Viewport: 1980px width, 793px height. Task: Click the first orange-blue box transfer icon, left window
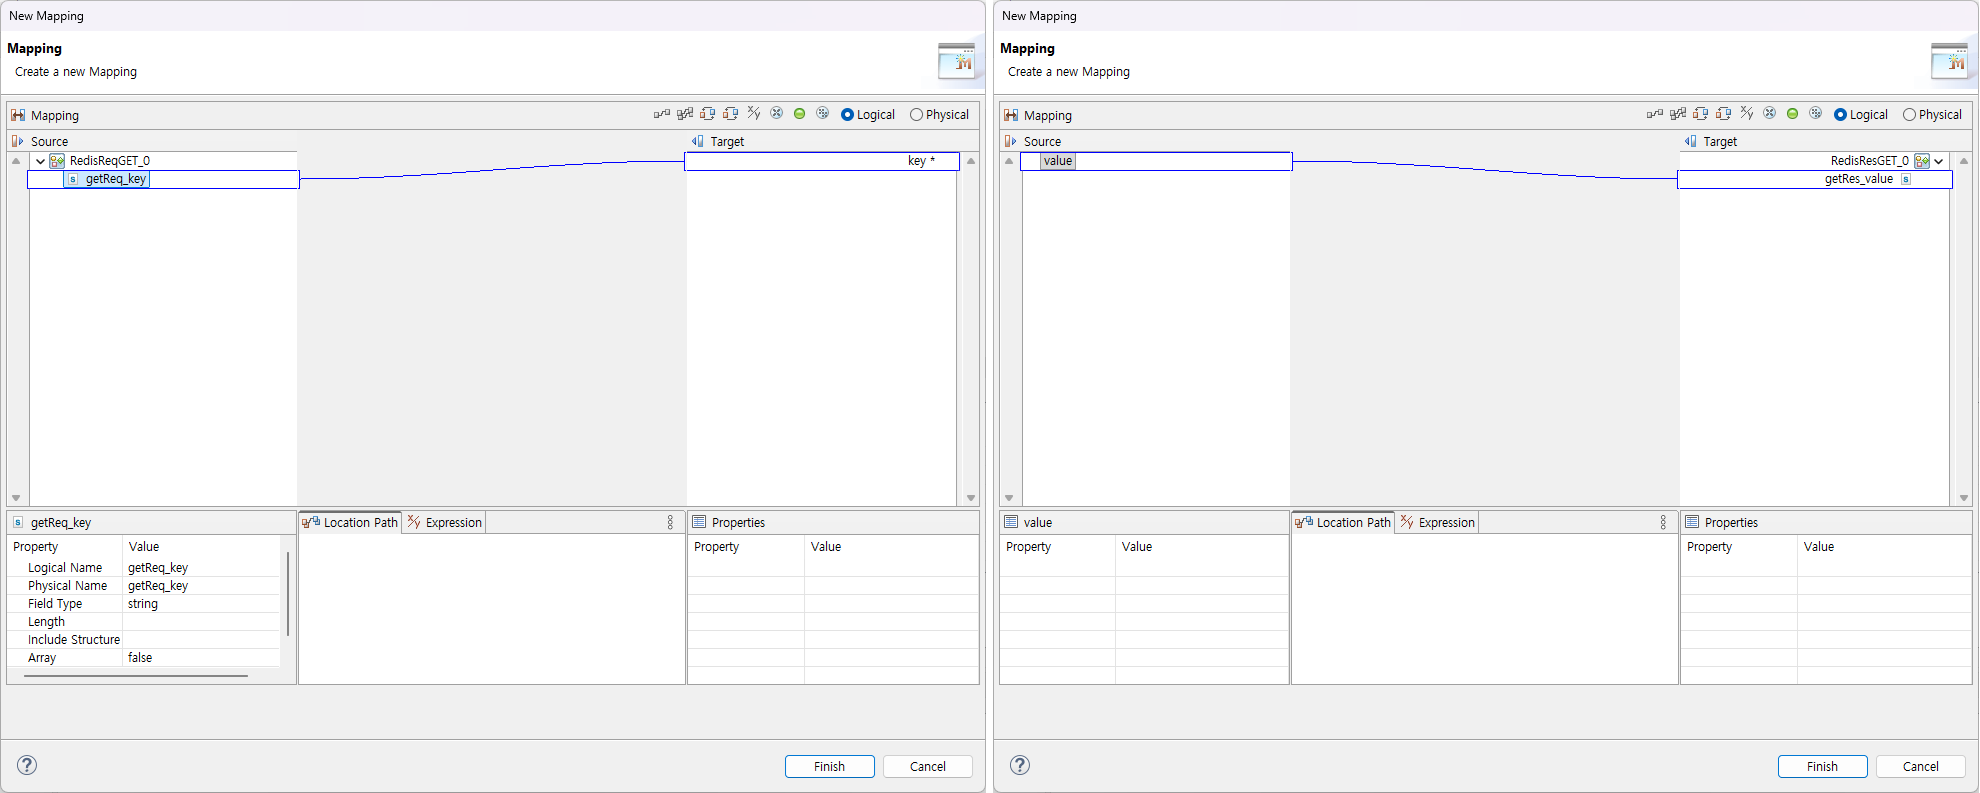708,114
